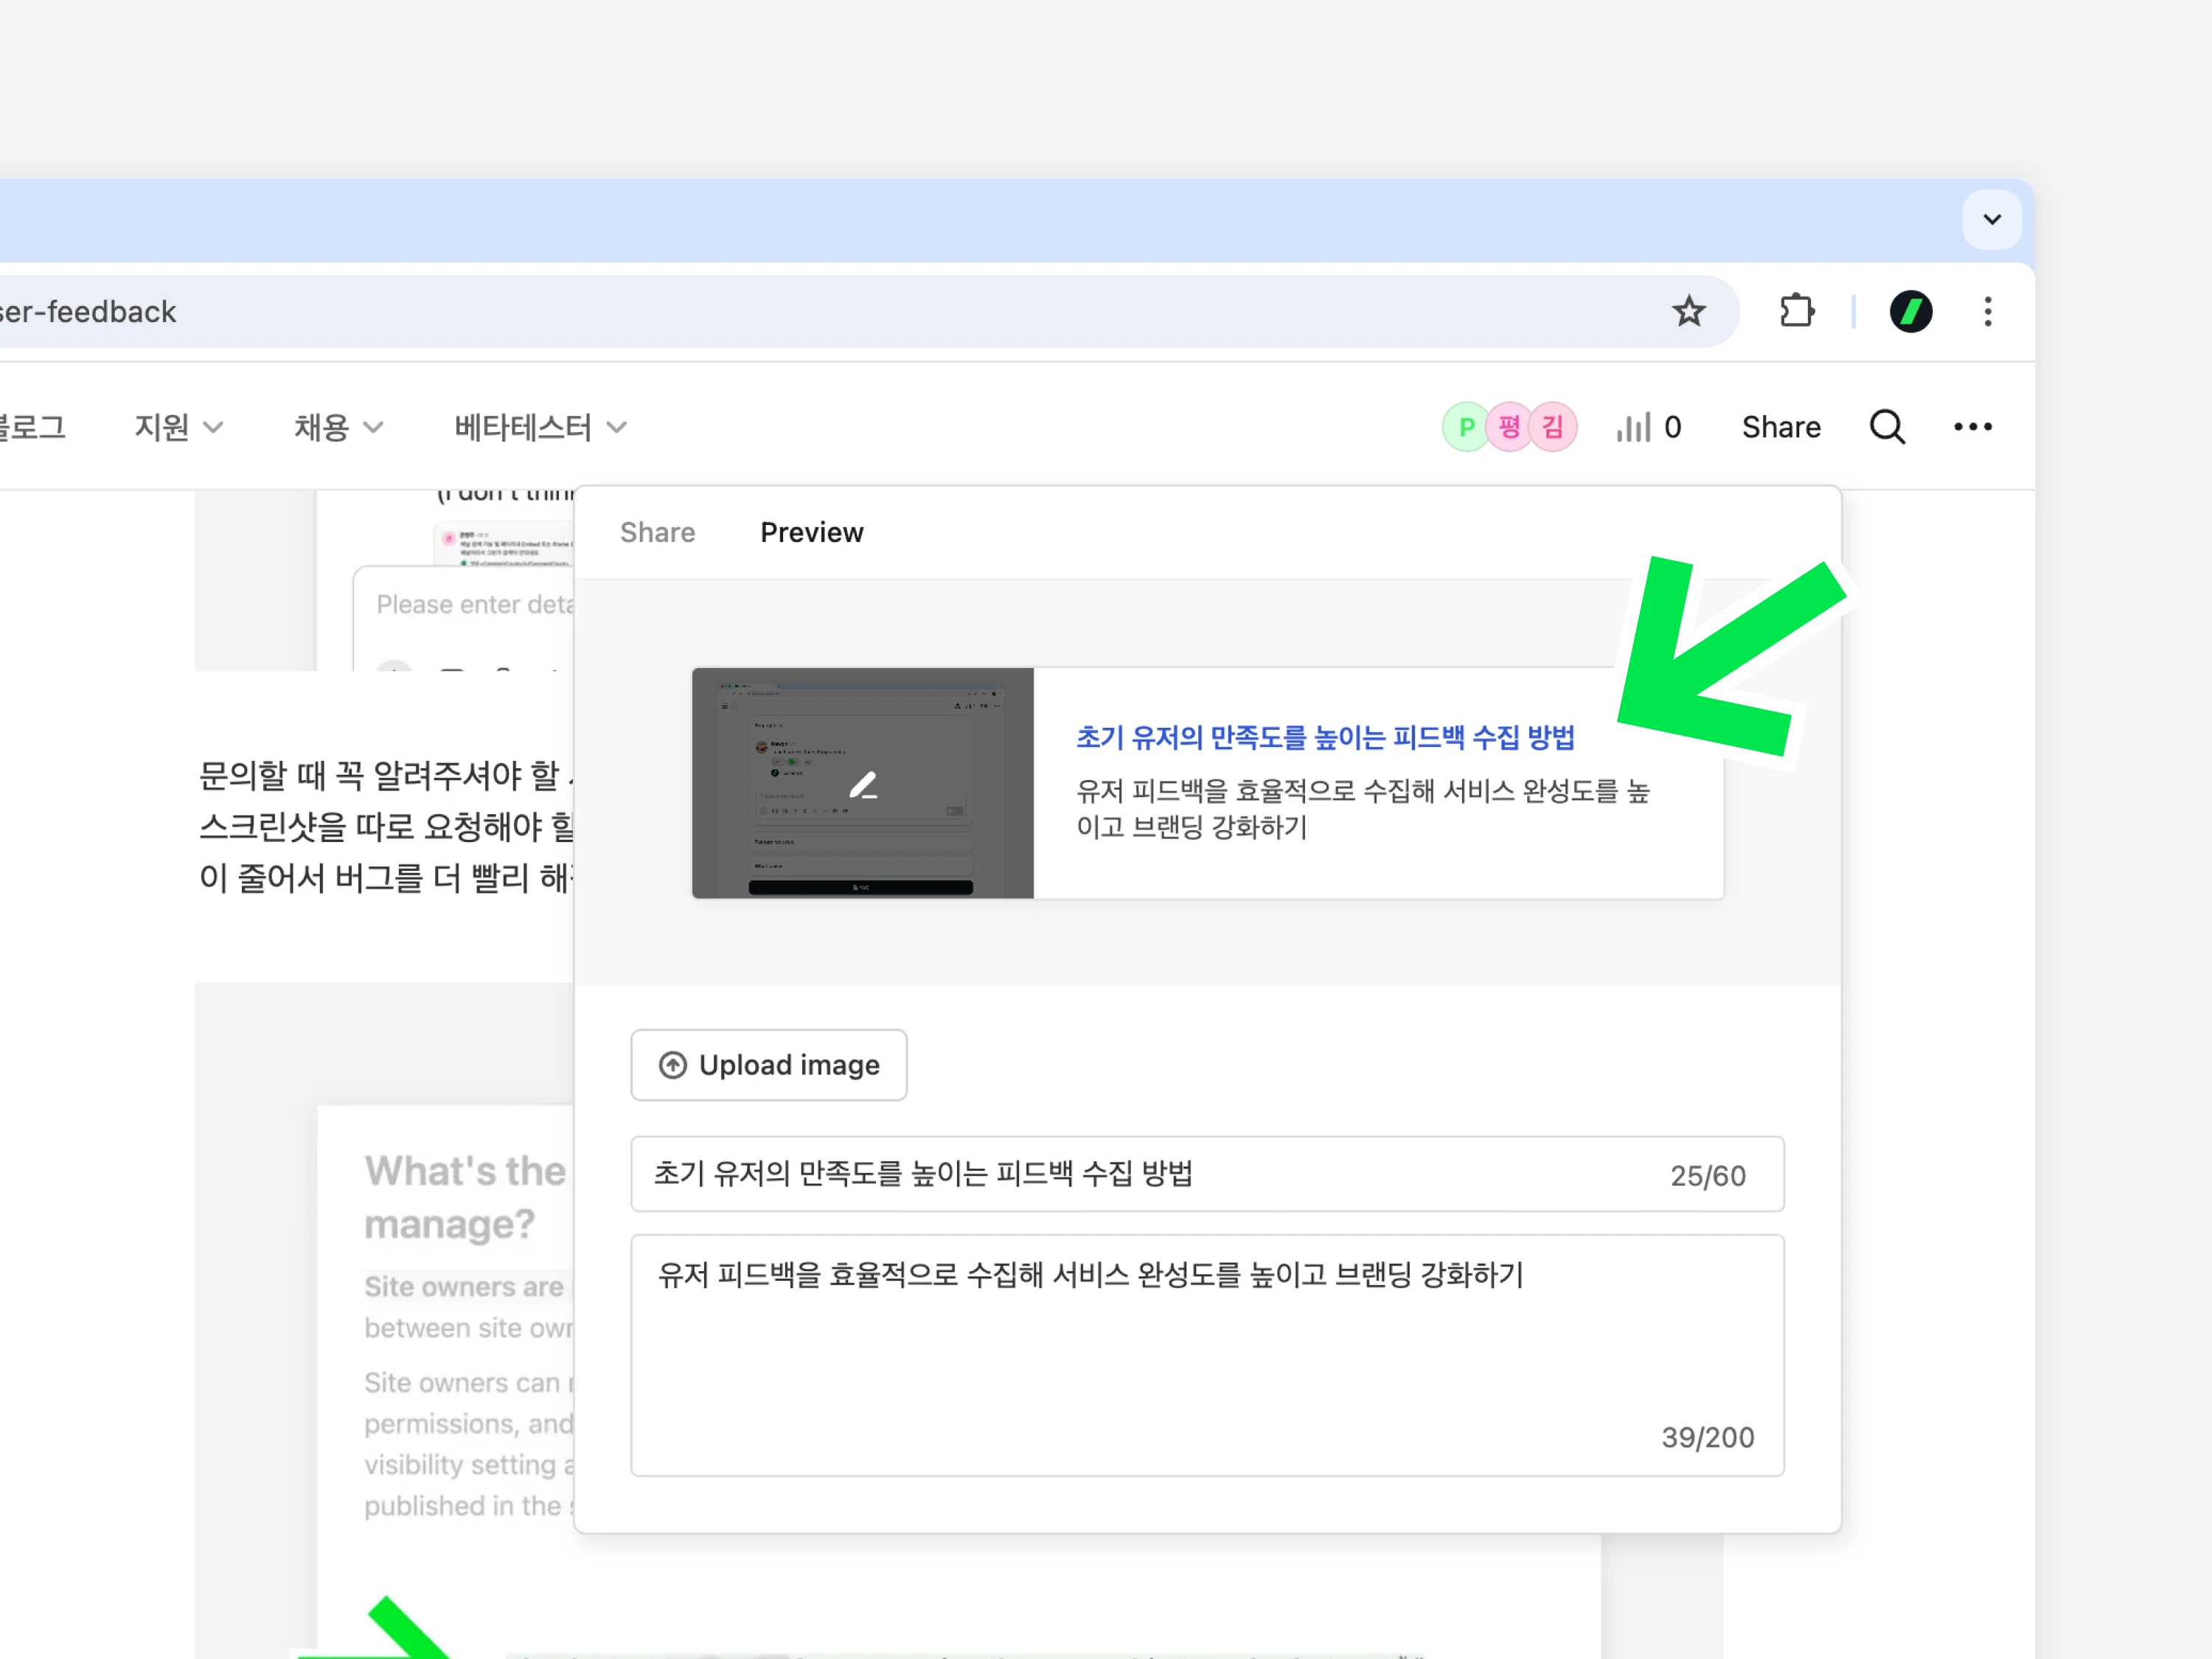Expand the tab search chevron button

[1991, 219]
